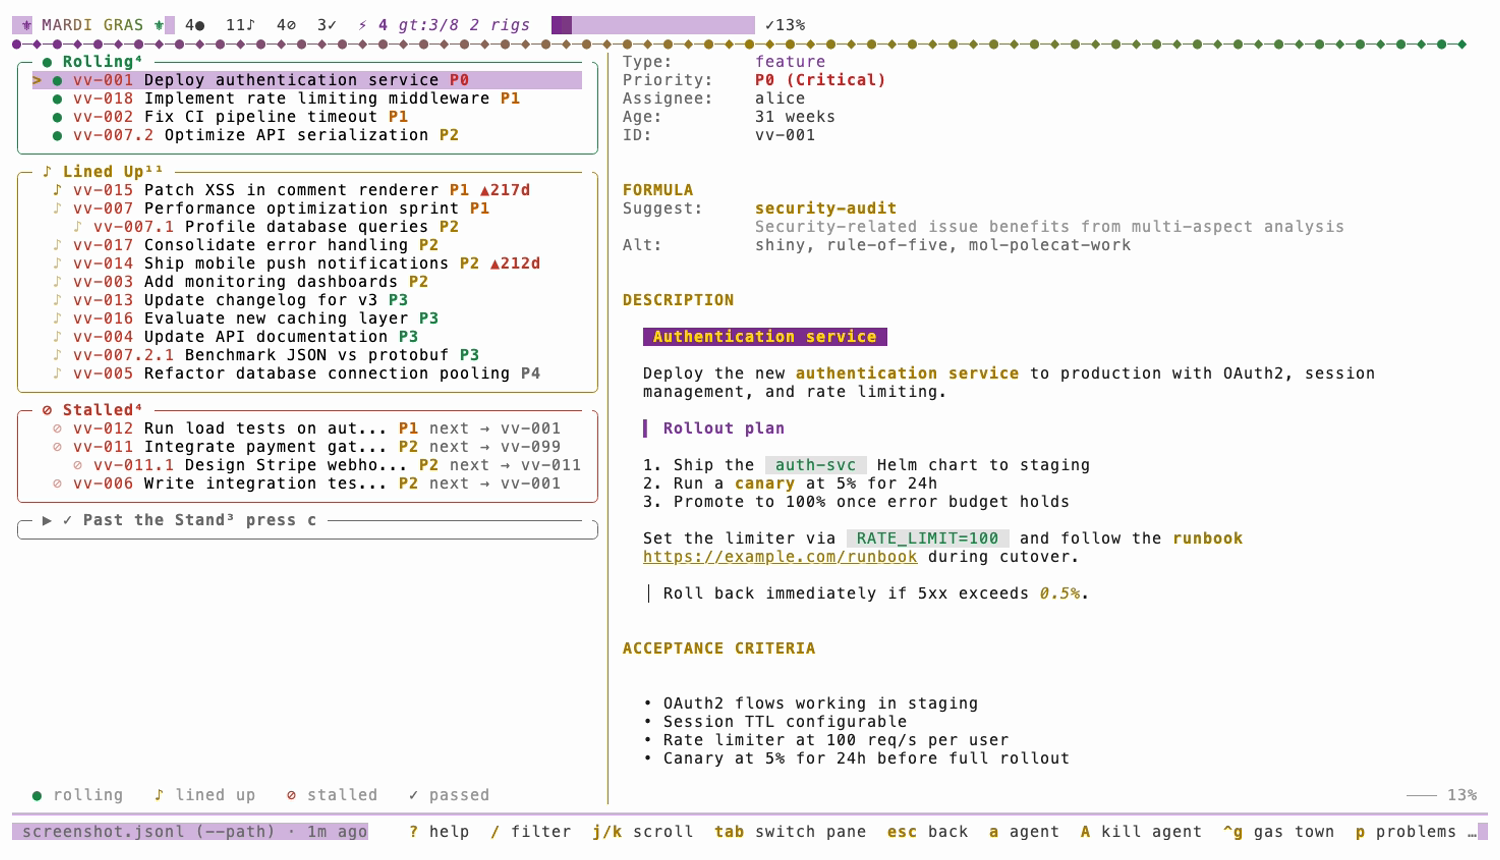This screenshot has width=1500, height=860.
Task: Select 'Performance optimization sprint' in Lined Up
Action: (307, 209)
